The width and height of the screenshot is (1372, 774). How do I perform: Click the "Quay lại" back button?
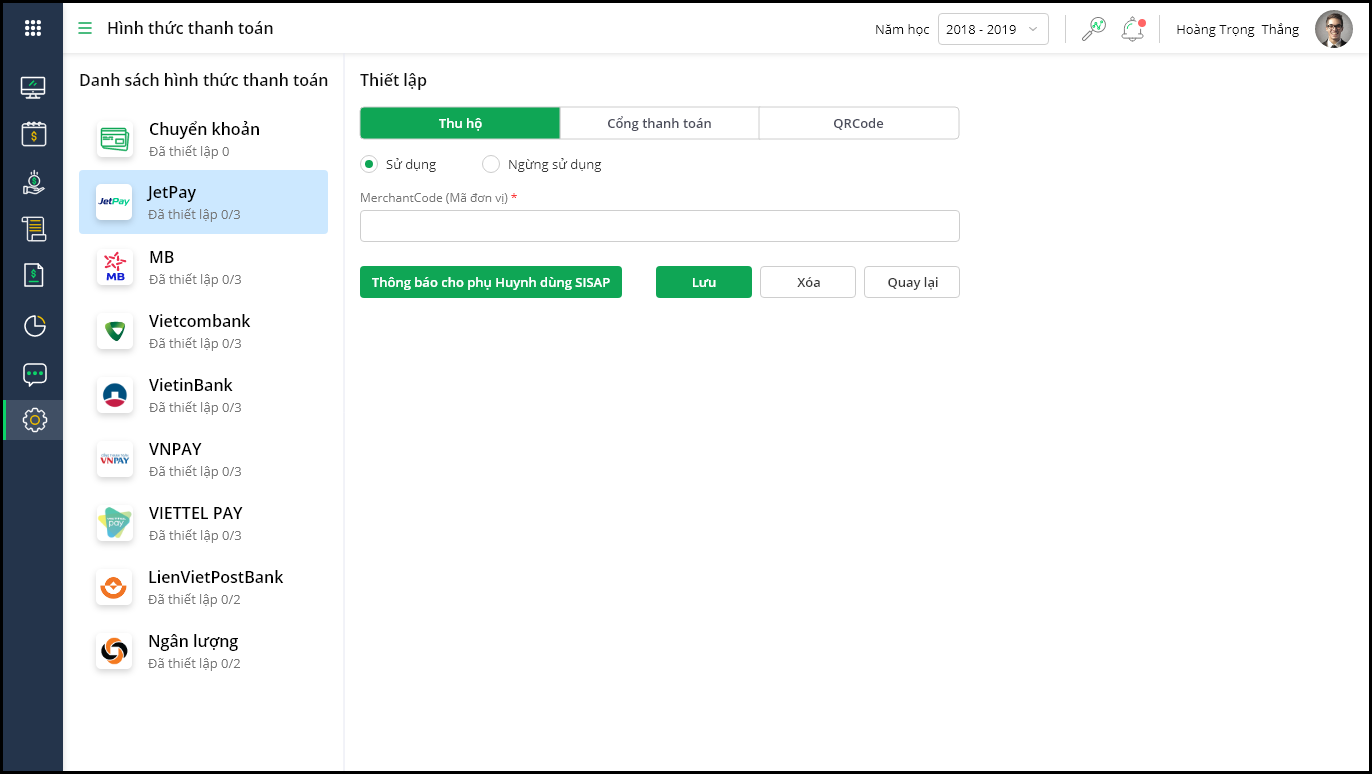tap(911, 282)
